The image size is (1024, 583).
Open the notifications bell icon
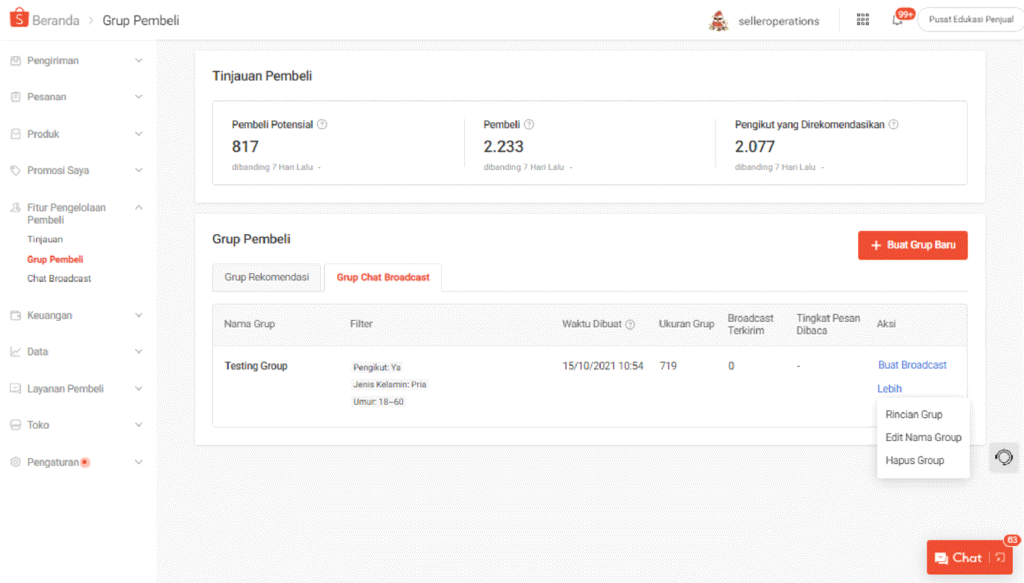pos(897,20)
